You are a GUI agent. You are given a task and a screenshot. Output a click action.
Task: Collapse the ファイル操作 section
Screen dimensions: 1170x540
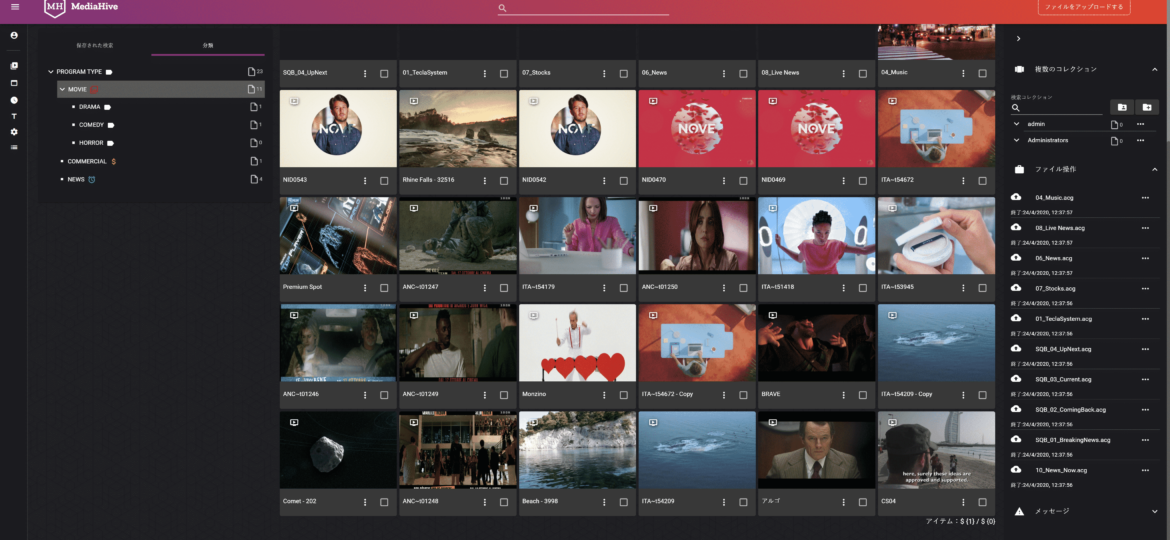[1155, 169]
